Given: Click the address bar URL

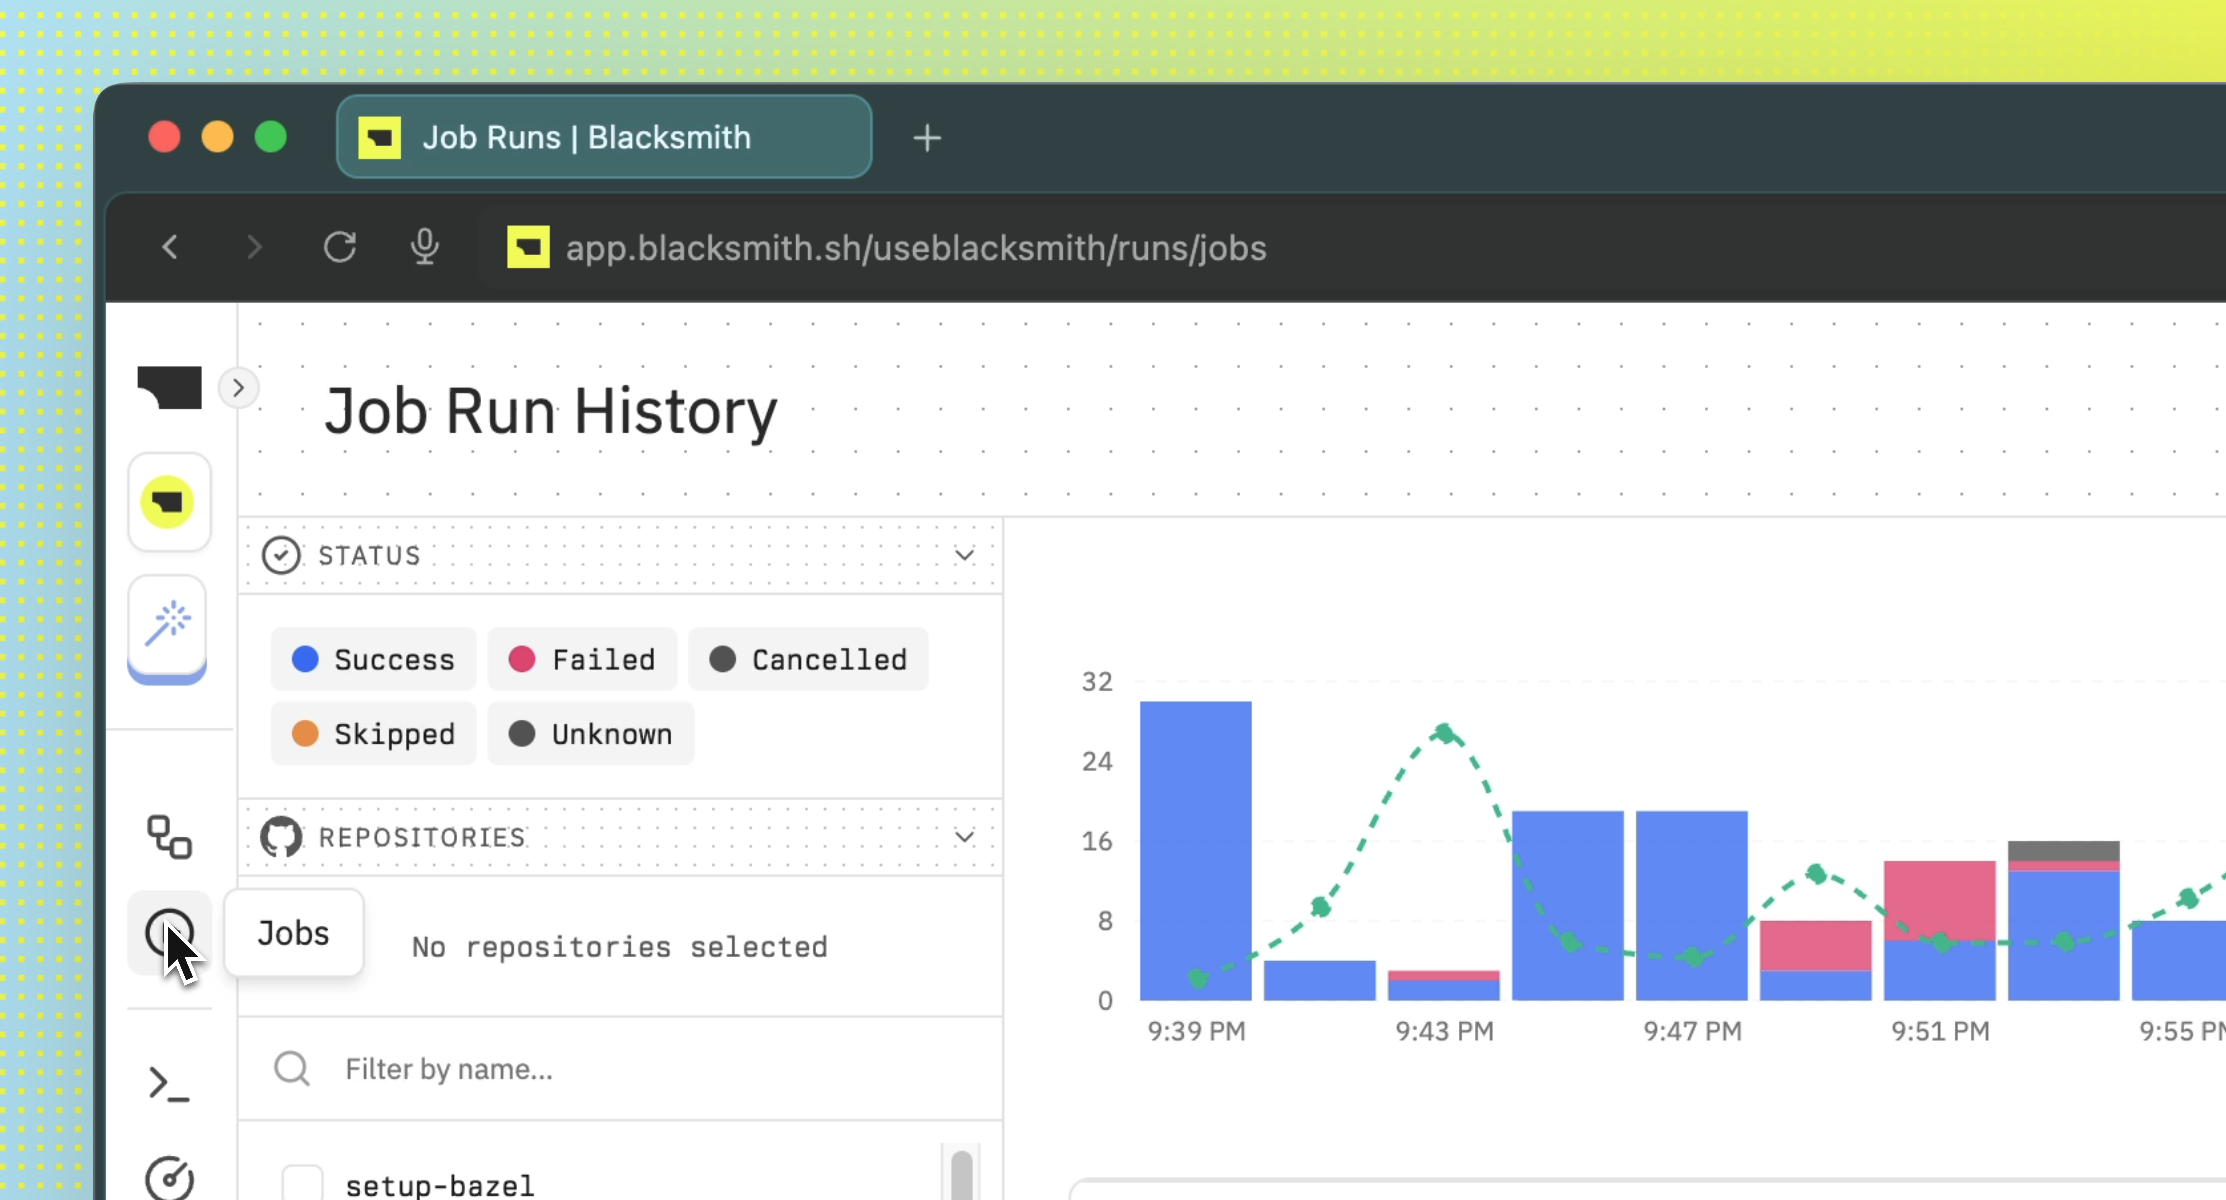Looking at the screenshot, I should (x=916, y=248).
